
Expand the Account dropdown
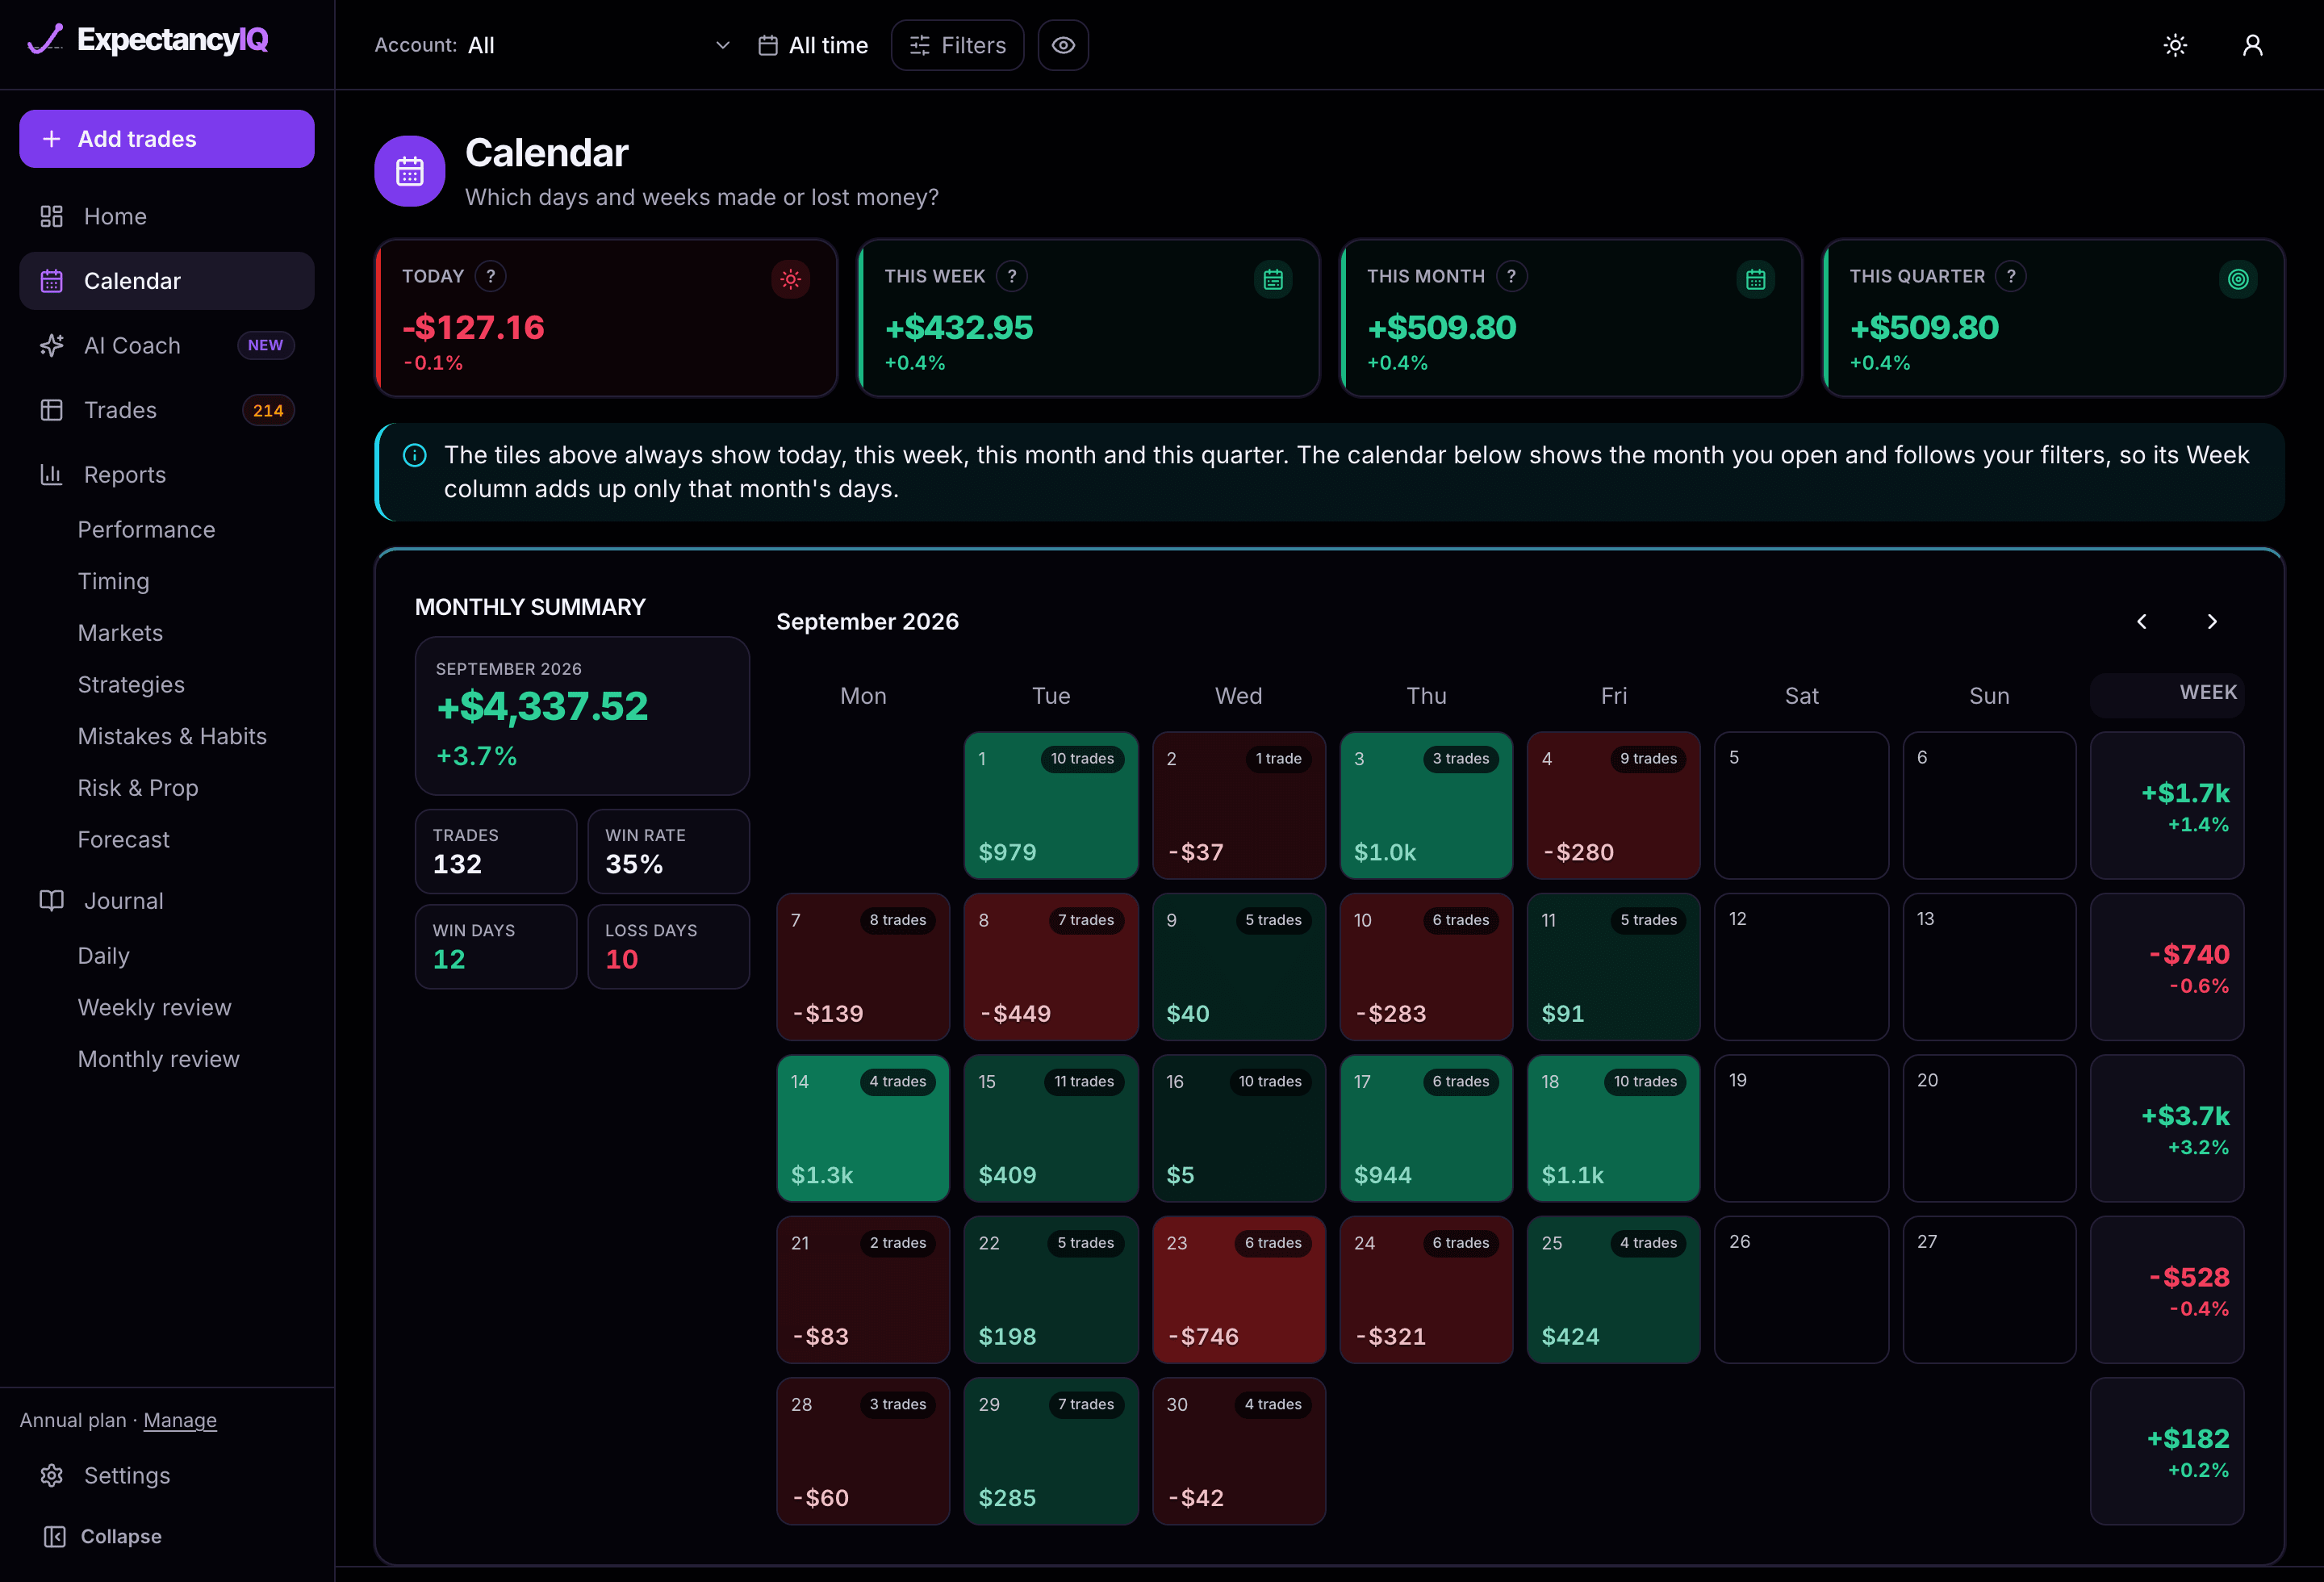[x=552, y=45]
